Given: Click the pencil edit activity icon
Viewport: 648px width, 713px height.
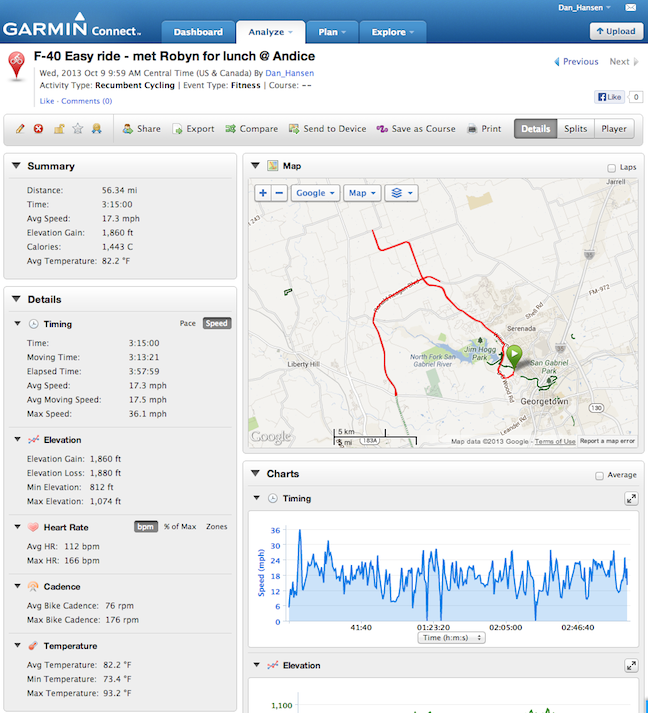Looking at the screenshot, I should point(20,129).
